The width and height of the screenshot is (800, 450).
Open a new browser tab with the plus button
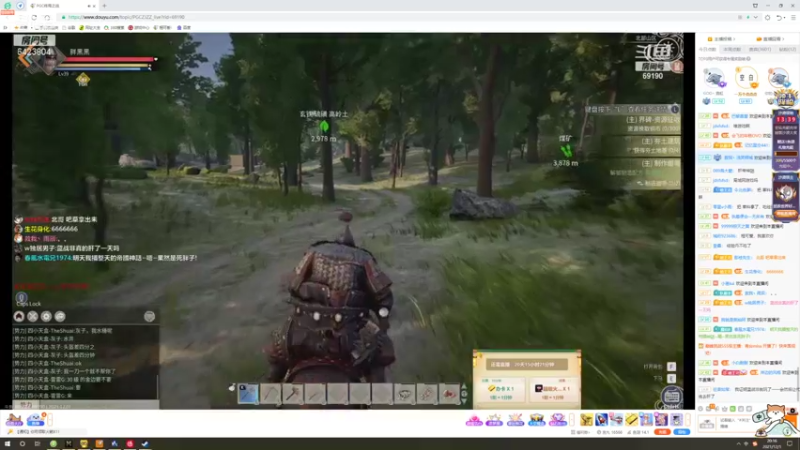pyautogui.click(x=104, y=6)
